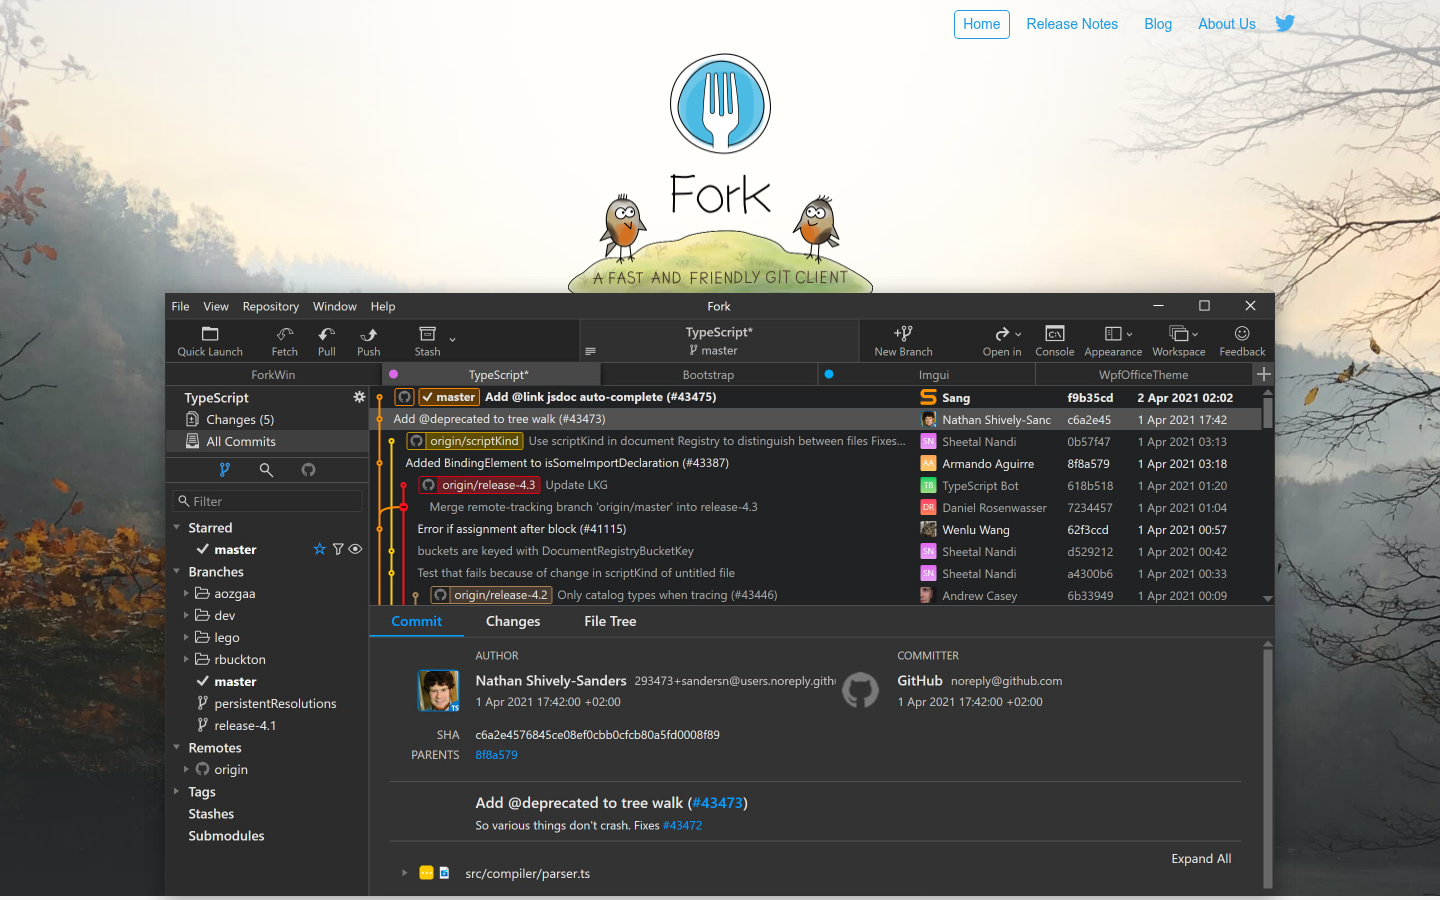Open the Stash dropdown arrow
Image resolution: width=1440 pixels, height=900 pixels.
click(x=453, y=340)
